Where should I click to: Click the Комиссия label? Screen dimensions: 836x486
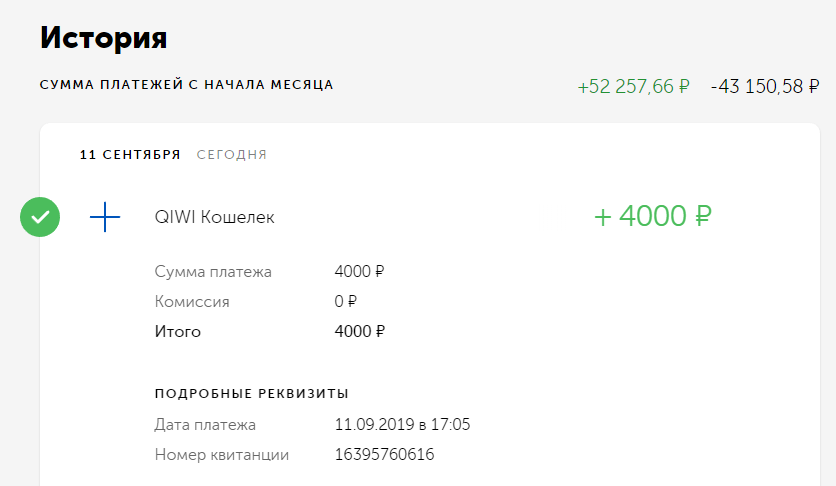pos(192,302)
